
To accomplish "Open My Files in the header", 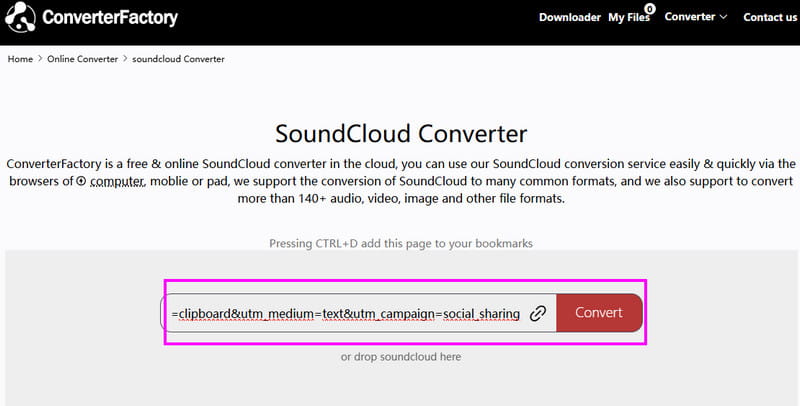I will tap(629, 17).
